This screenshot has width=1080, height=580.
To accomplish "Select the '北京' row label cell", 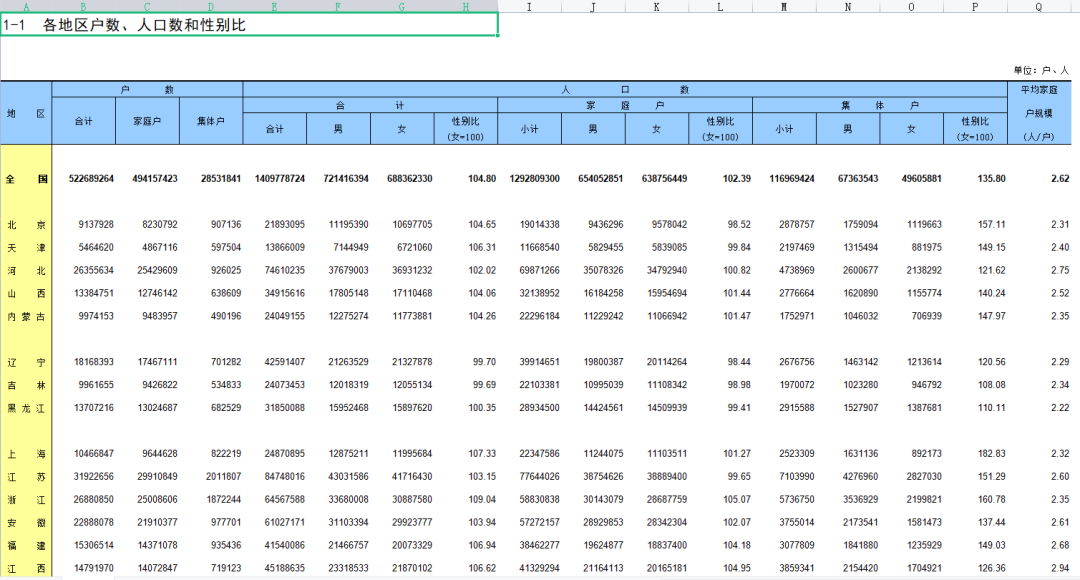I will point(26,225).
